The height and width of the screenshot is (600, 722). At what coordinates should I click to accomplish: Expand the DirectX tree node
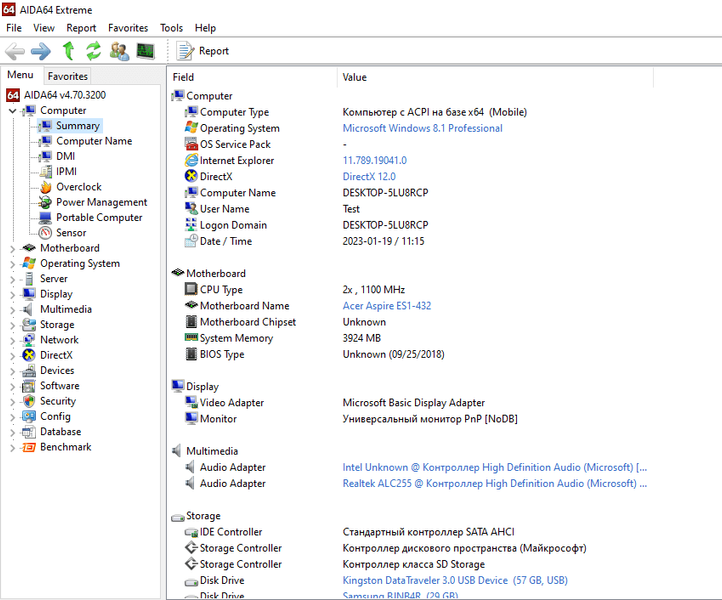[x=12, y=356]
